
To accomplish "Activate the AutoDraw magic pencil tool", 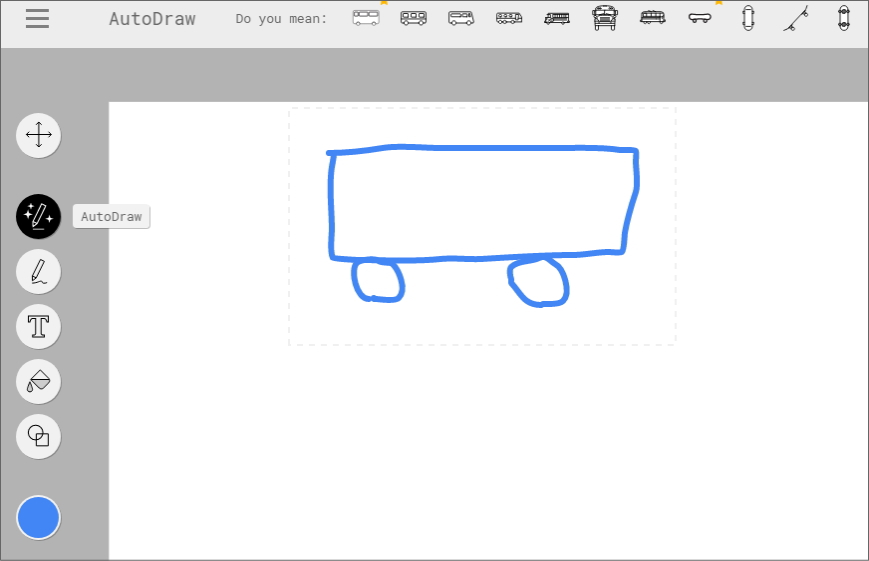I will tap(38, 216).
